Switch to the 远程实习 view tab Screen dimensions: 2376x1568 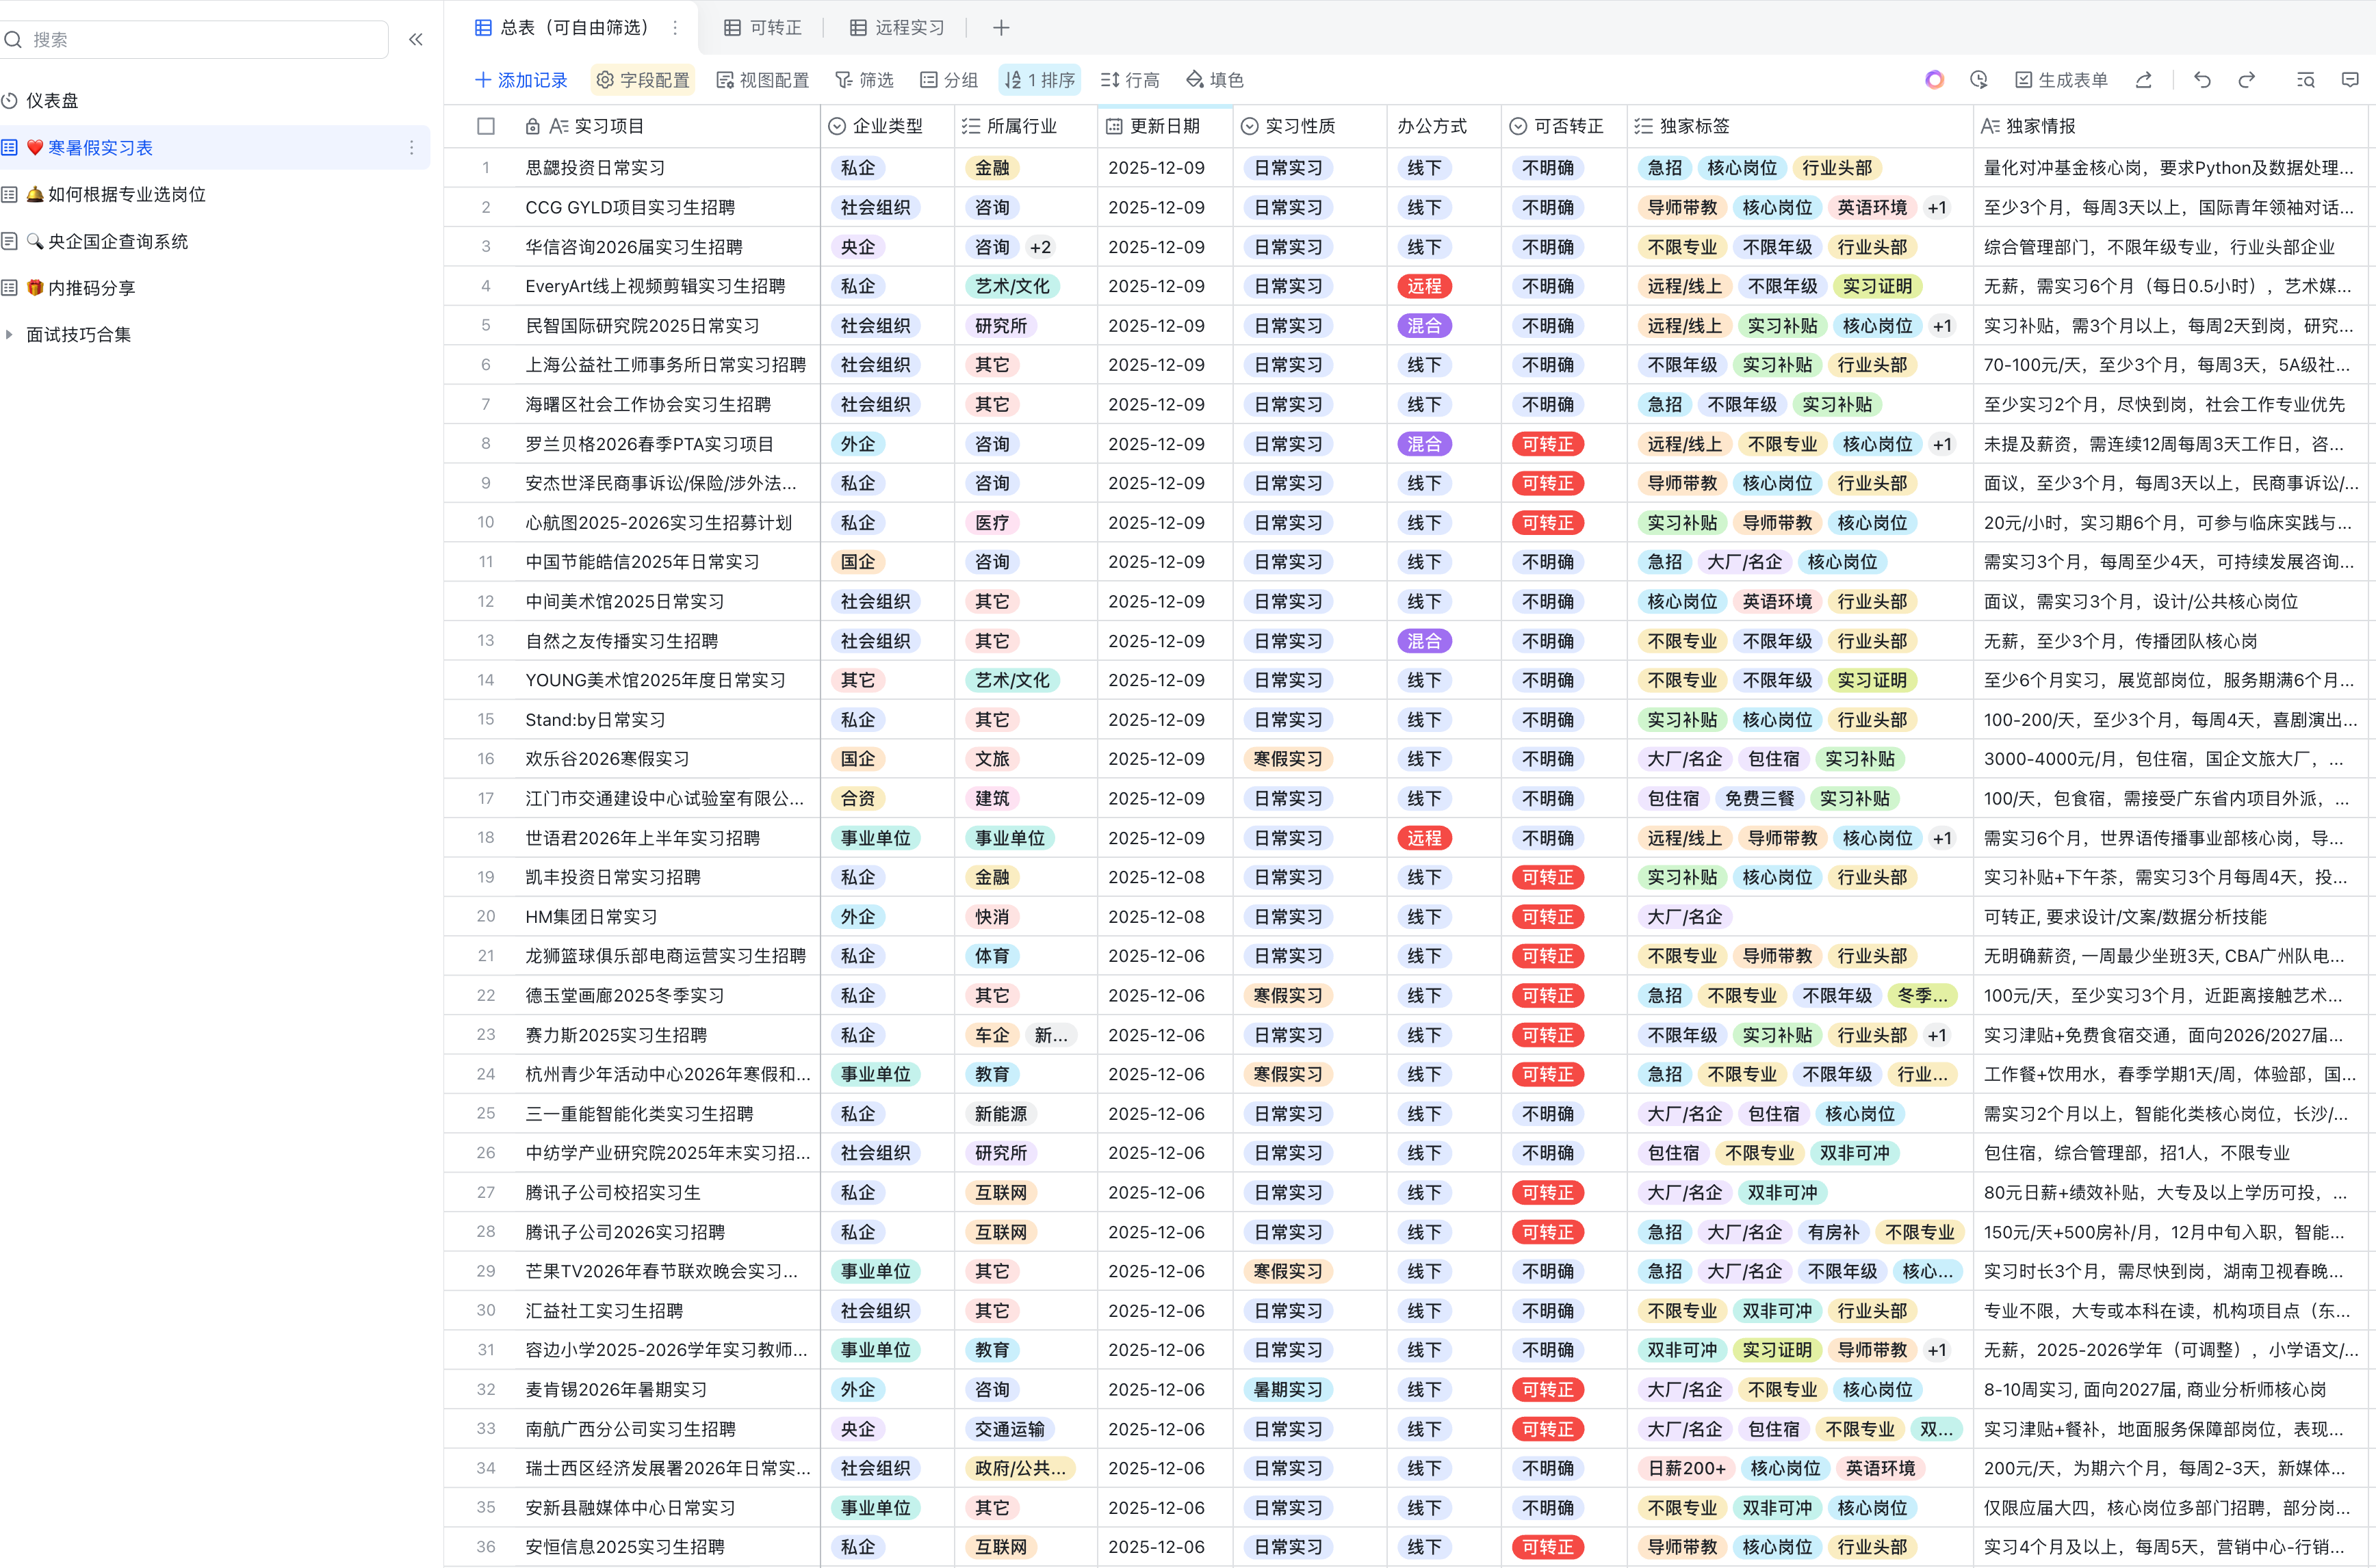pos(897,28)
